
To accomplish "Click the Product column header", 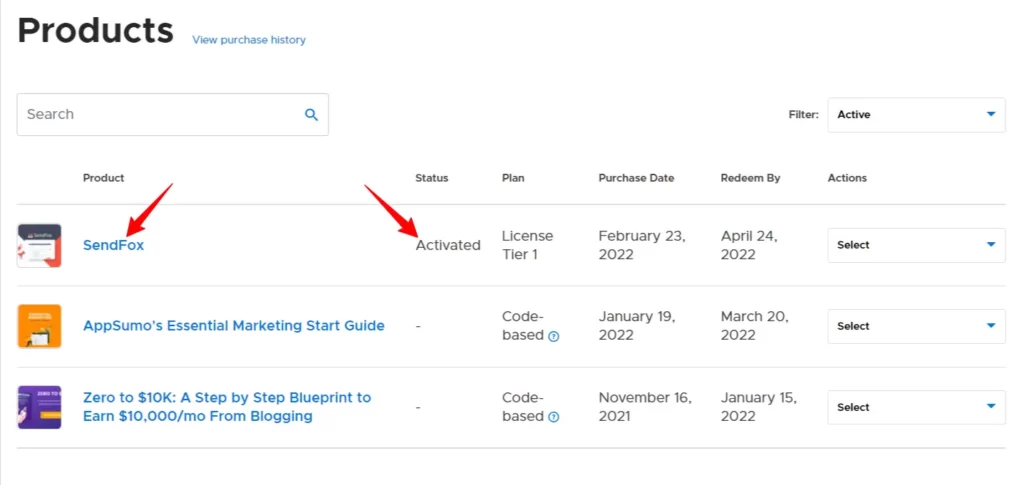I will (x=103, y=178).
